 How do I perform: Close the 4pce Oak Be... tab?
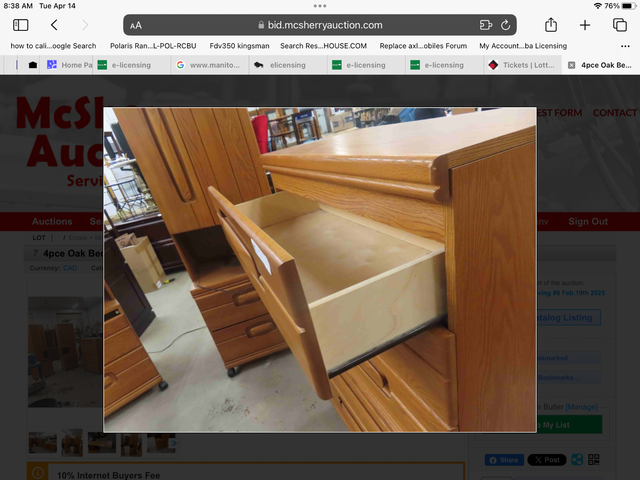[x=571, y=65]
